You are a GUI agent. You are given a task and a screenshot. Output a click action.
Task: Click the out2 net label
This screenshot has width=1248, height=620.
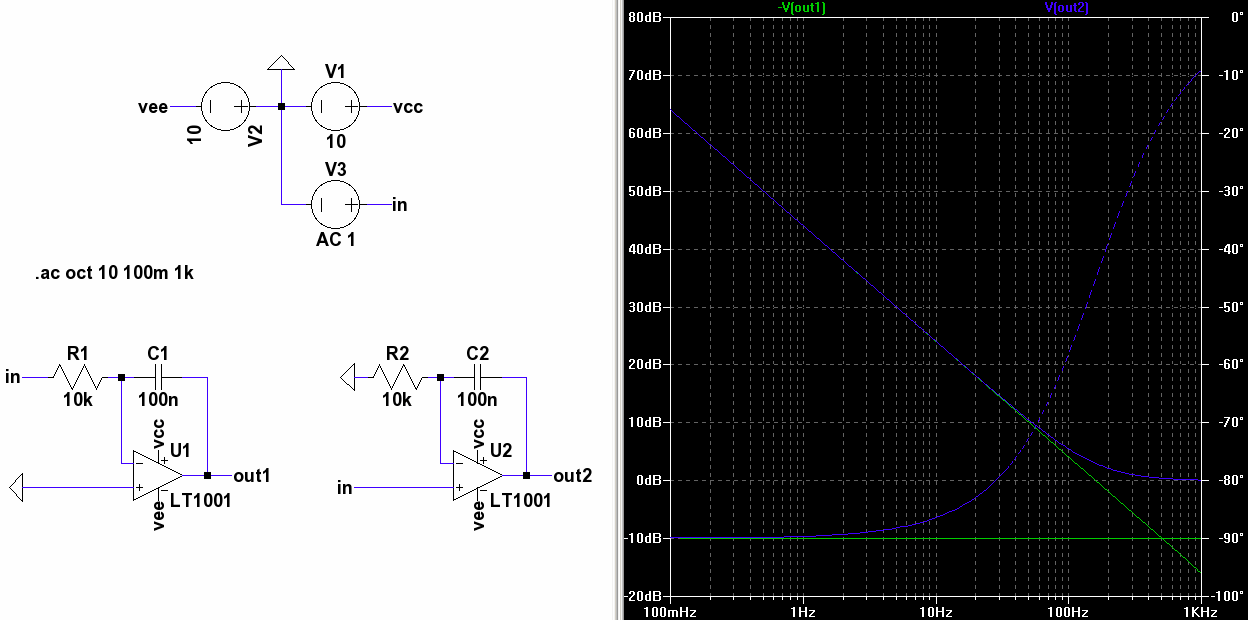pos(573,476)
